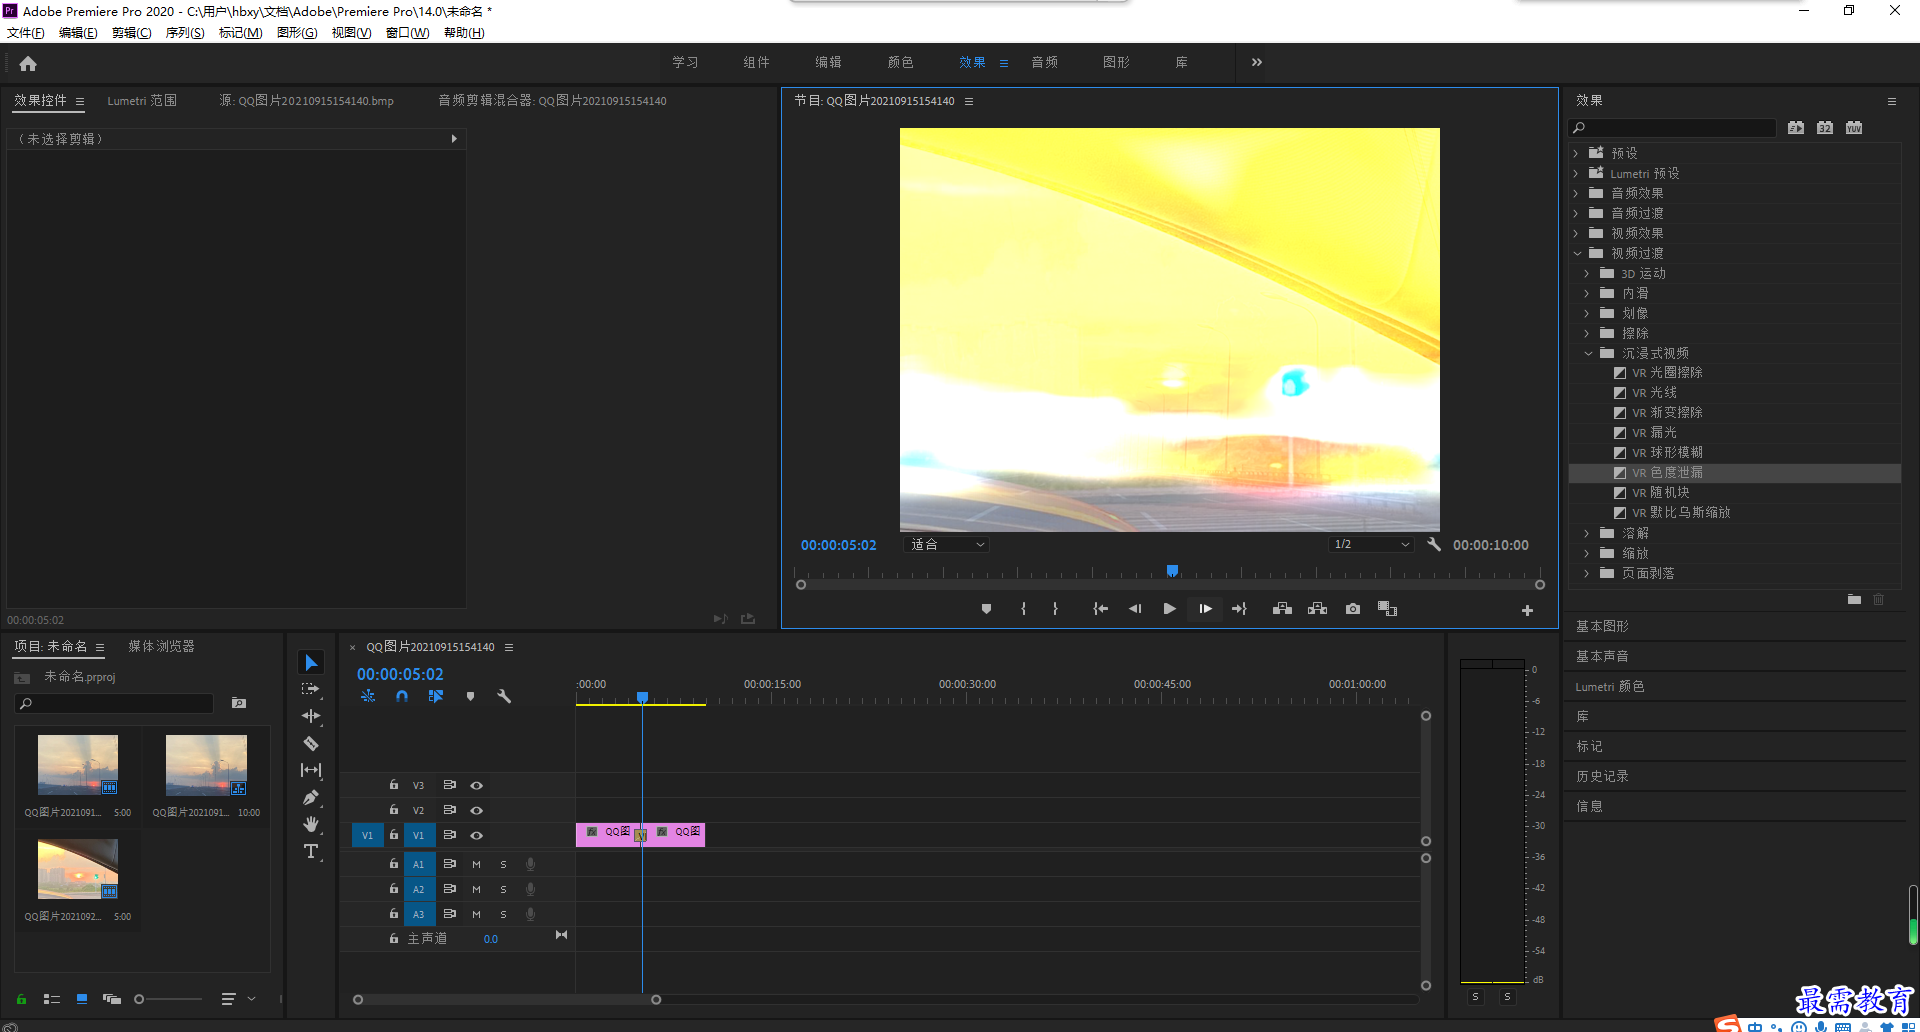Collapse the 视频过渡 folder
The width and height of the screenshot is (1920, 1032).
pyautogui.click(x=1577, y=253)
